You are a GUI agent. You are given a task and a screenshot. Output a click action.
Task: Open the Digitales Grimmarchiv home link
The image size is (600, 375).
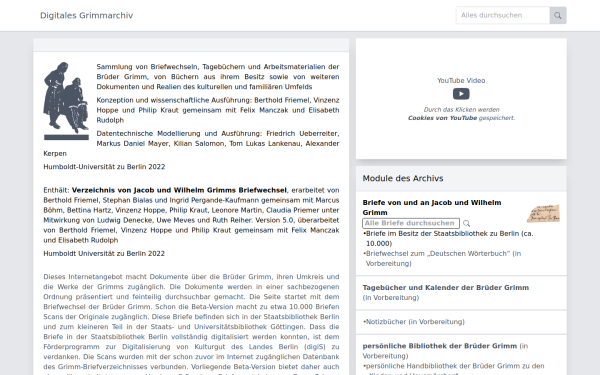86,15
